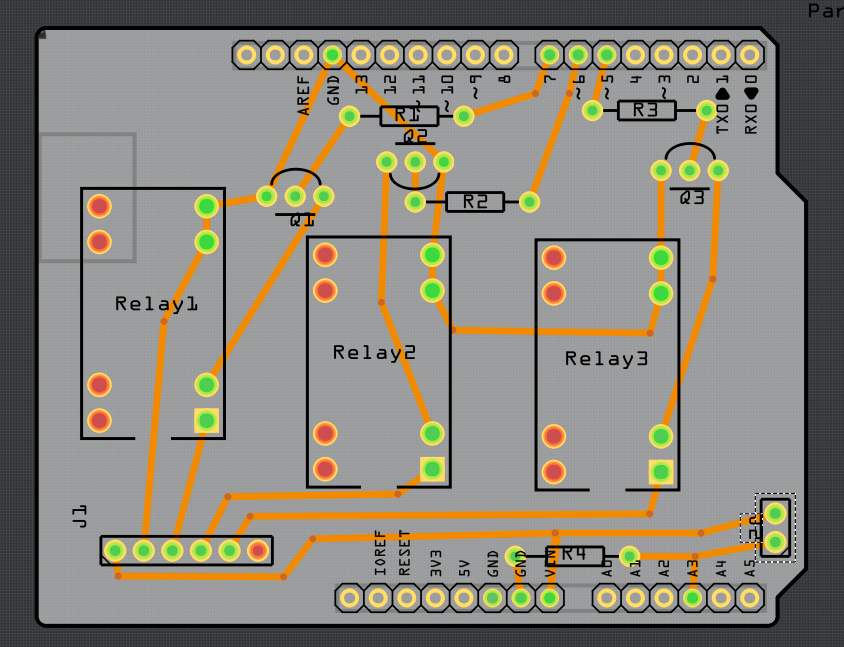Screen dimensions: 844x647
Task: Click the top header pad for pin 2
Action: (692, 55)
